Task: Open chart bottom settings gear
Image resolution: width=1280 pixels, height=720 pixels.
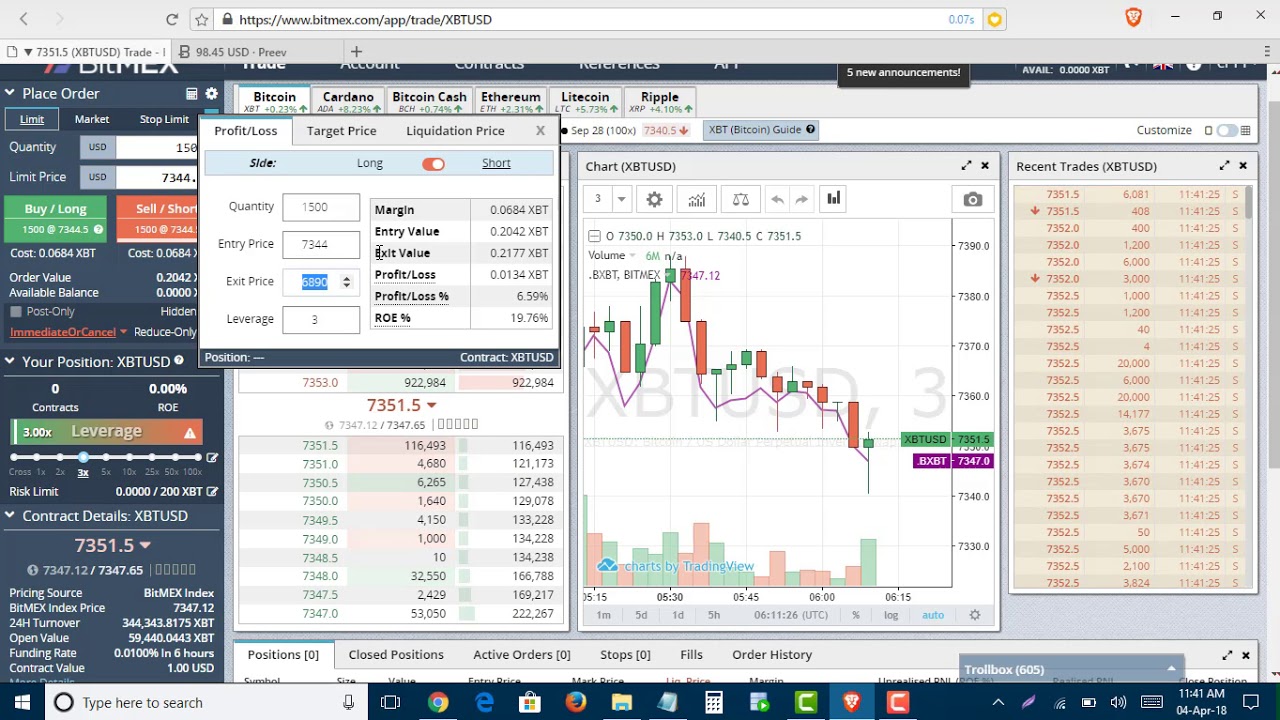Action: click(974, 615)
